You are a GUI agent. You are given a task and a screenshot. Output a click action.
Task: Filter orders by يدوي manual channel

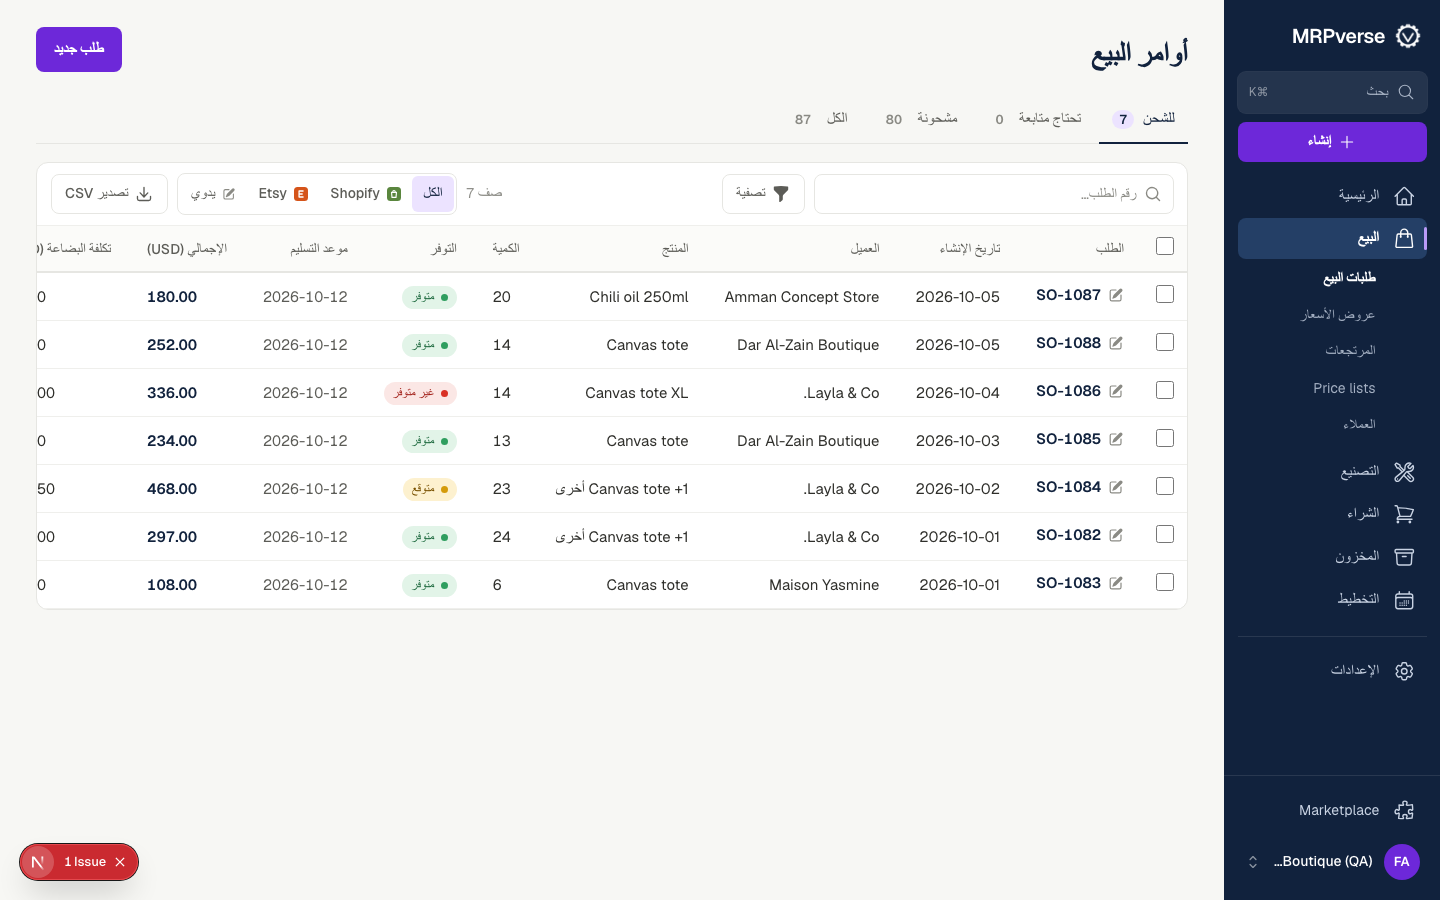pos(213,194)
